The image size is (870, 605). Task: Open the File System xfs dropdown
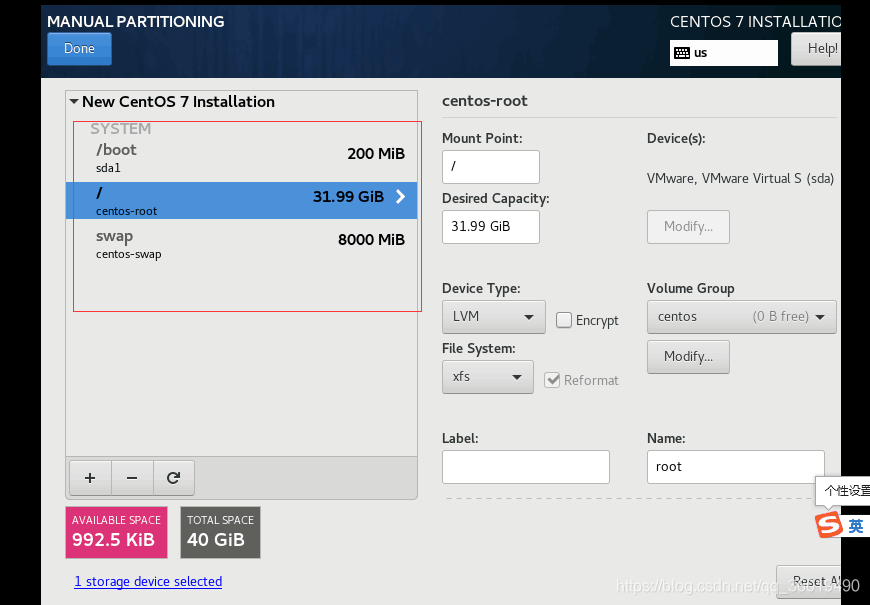[x=488, y=377]
